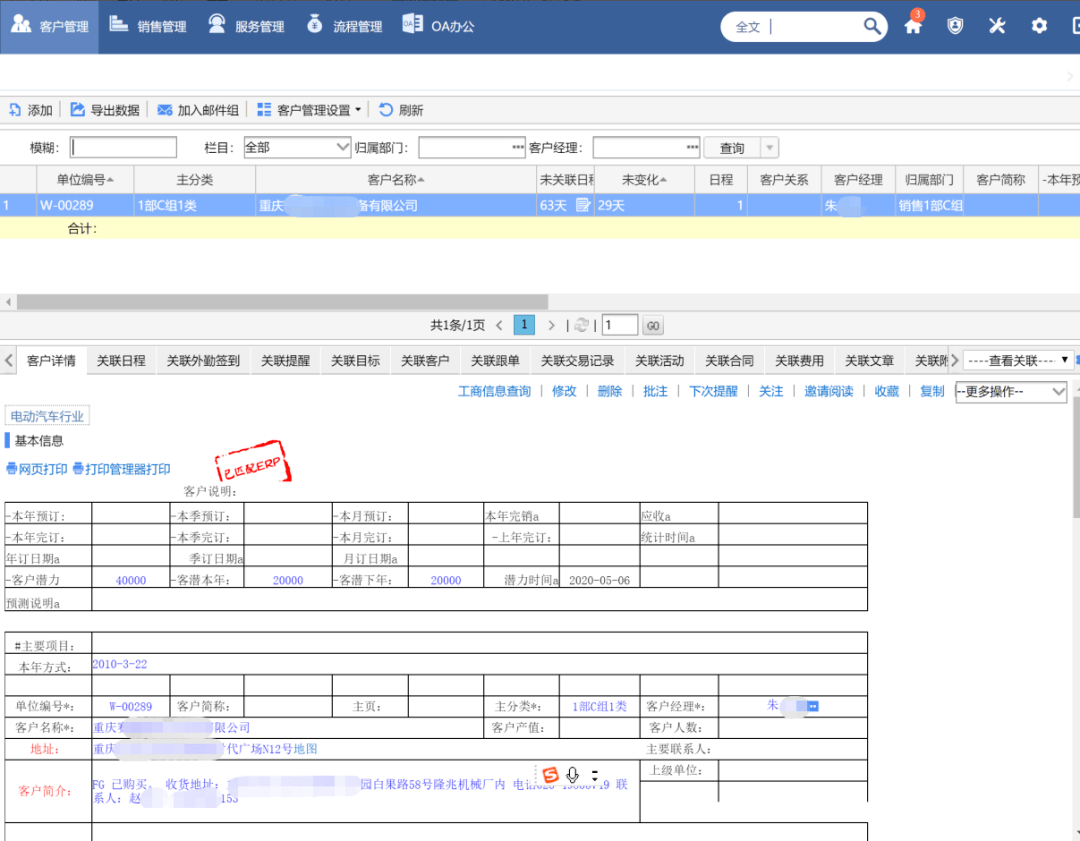Click the 查询 button
Viewport: 1080px width, 841px height.
[x=731, y=148]
